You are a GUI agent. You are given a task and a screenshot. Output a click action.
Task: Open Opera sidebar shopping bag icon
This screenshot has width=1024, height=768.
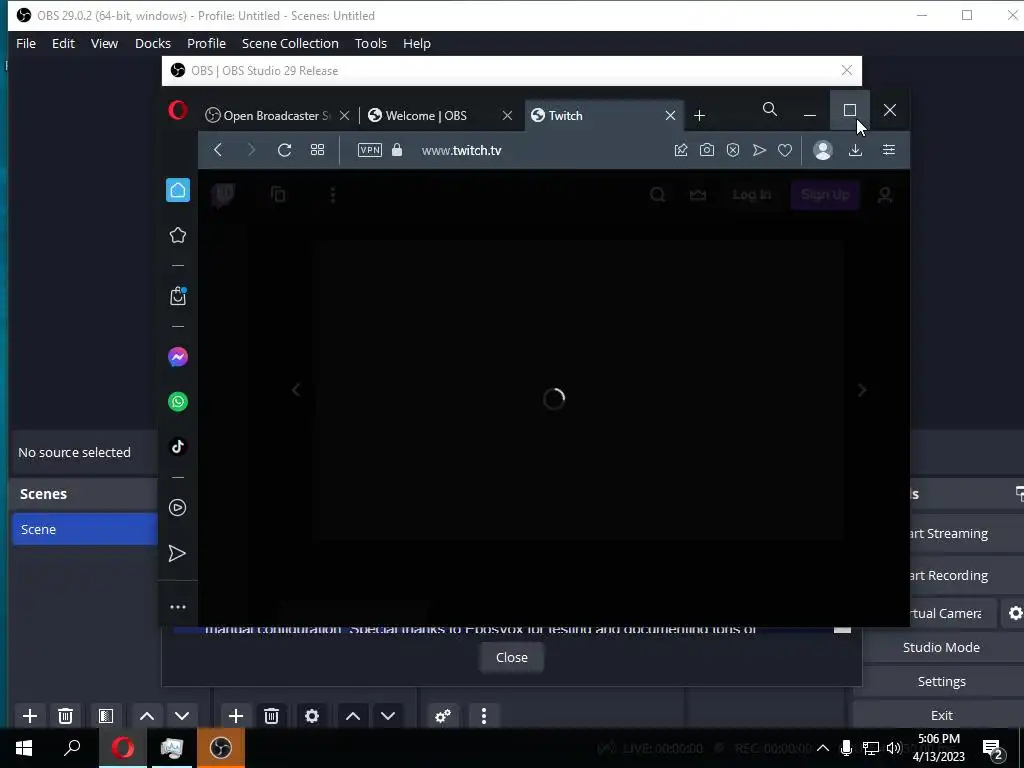click(x=178, y=296)
